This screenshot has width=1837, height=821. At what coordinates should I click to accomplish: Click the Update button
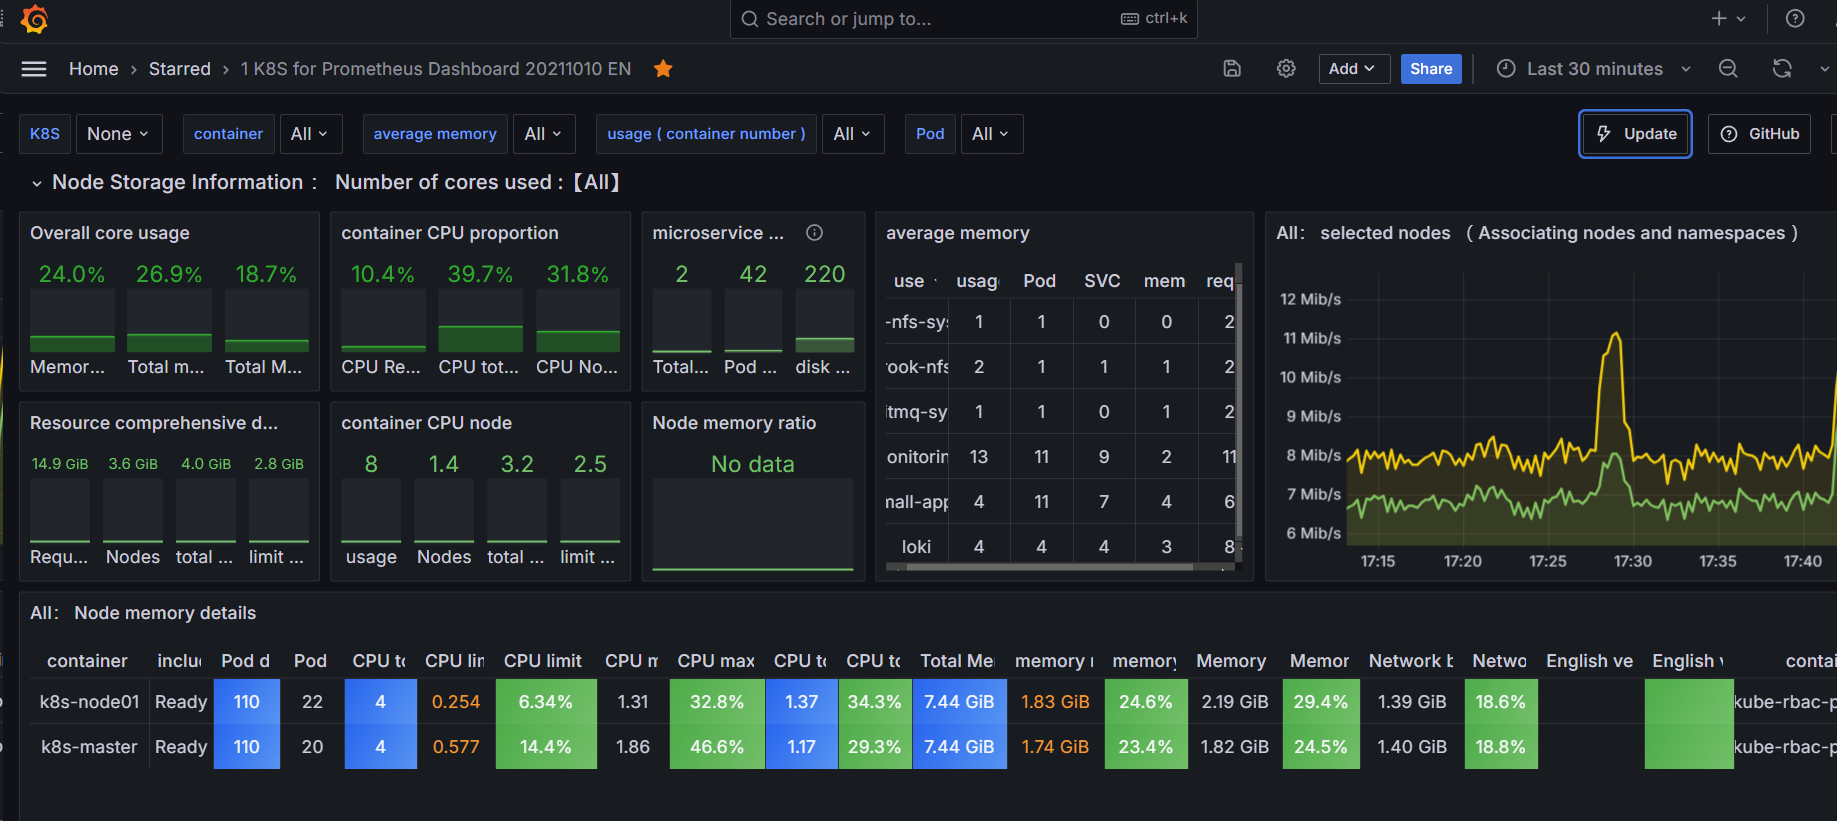1635,134
